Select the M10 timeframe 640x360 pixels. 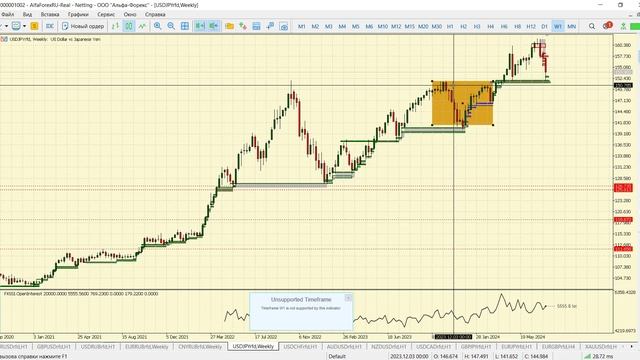point(382,26)
